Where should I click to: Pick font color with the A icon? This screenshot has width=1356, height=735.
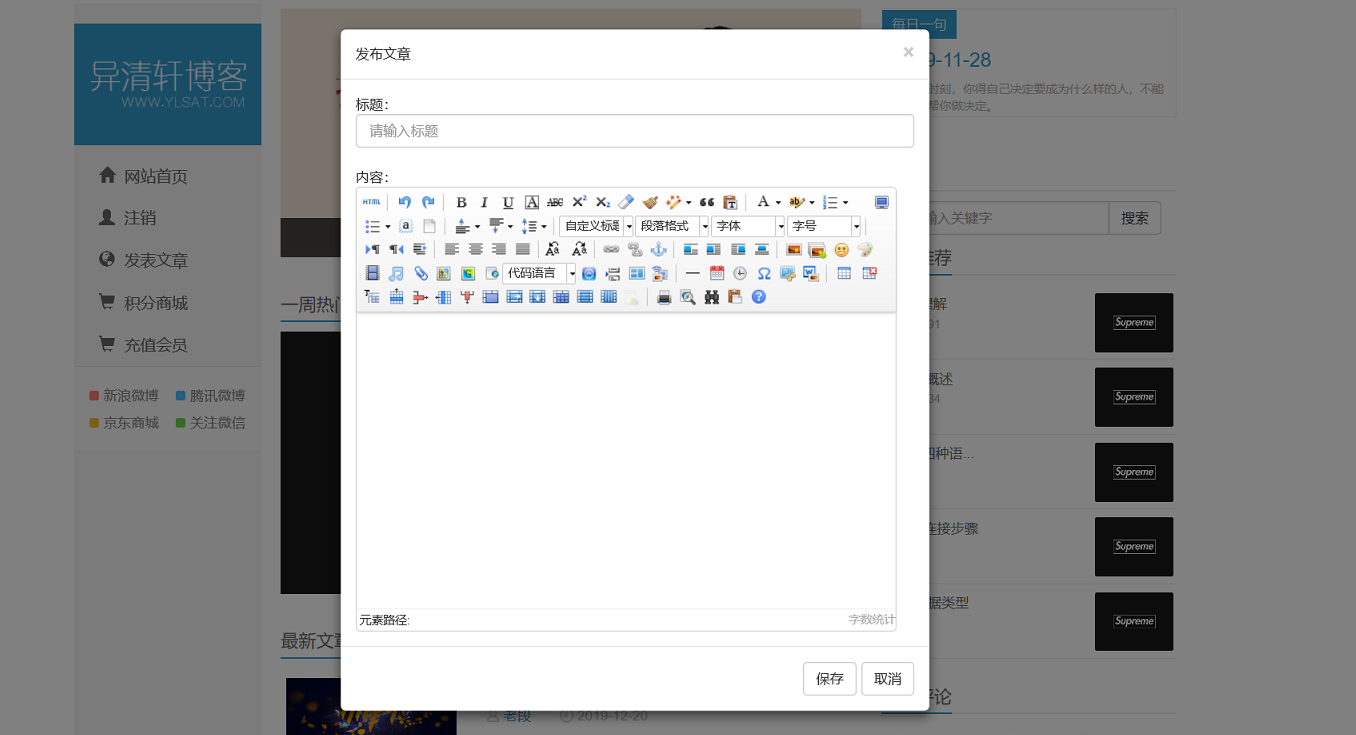[763, 202]
